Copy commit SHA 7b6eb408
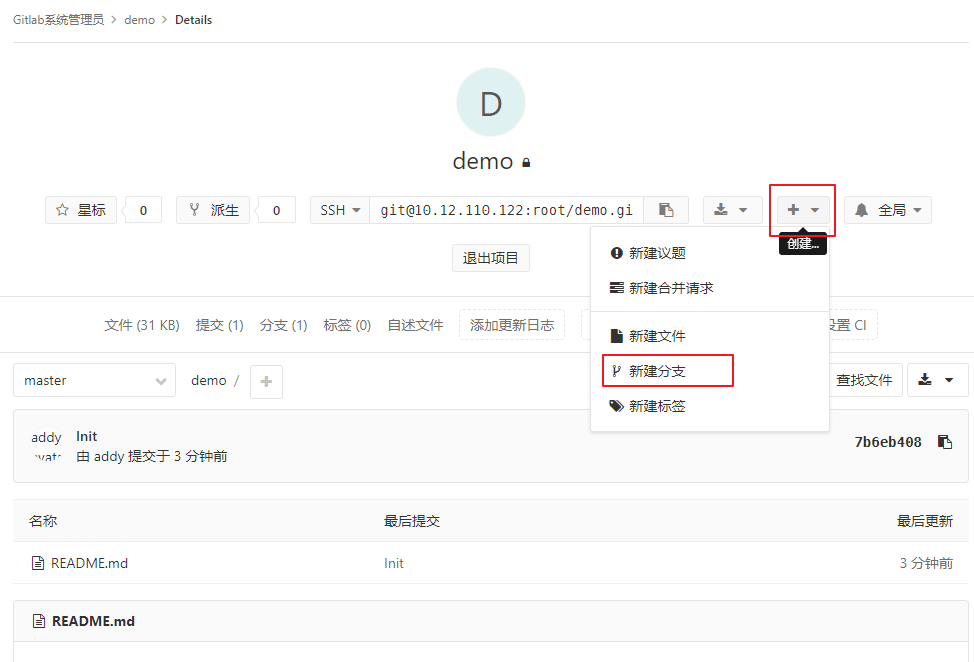The image size is (974, 662). (x=944, y=442)
